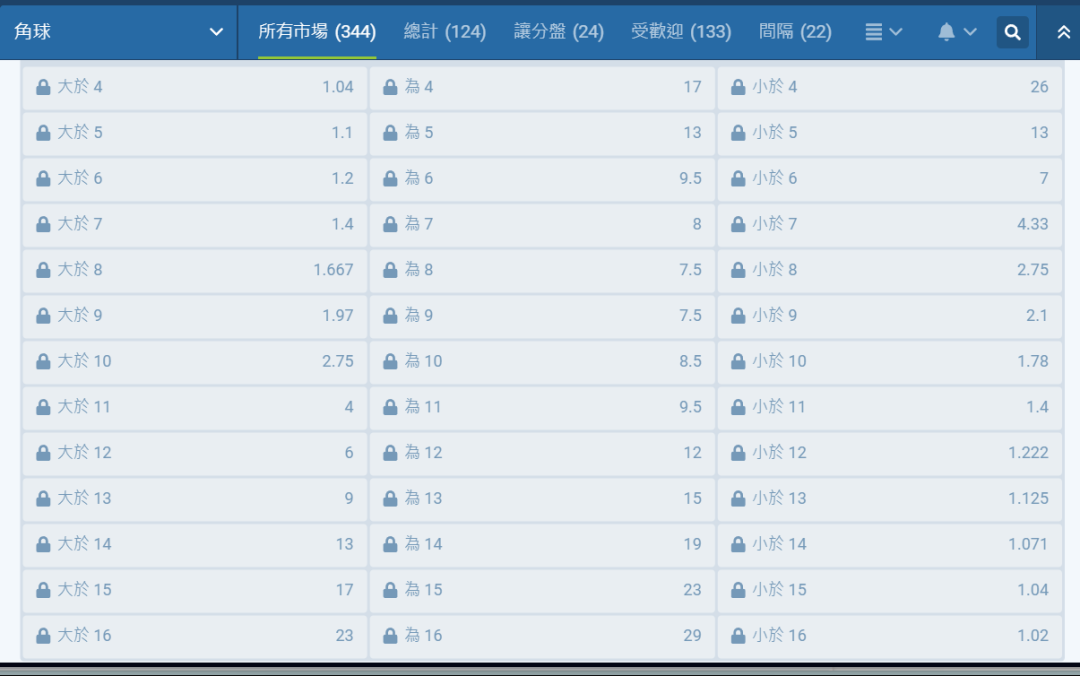This screenshot has width=1080, height=676.
Task: Choose 小於 10 odds 1.78
Action: click(x=889, y=361)
